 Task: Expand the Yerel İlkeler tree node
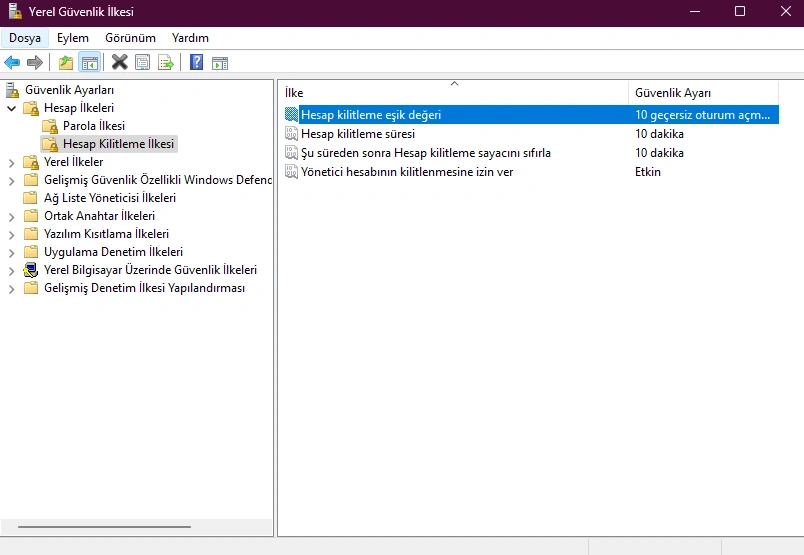12,162
